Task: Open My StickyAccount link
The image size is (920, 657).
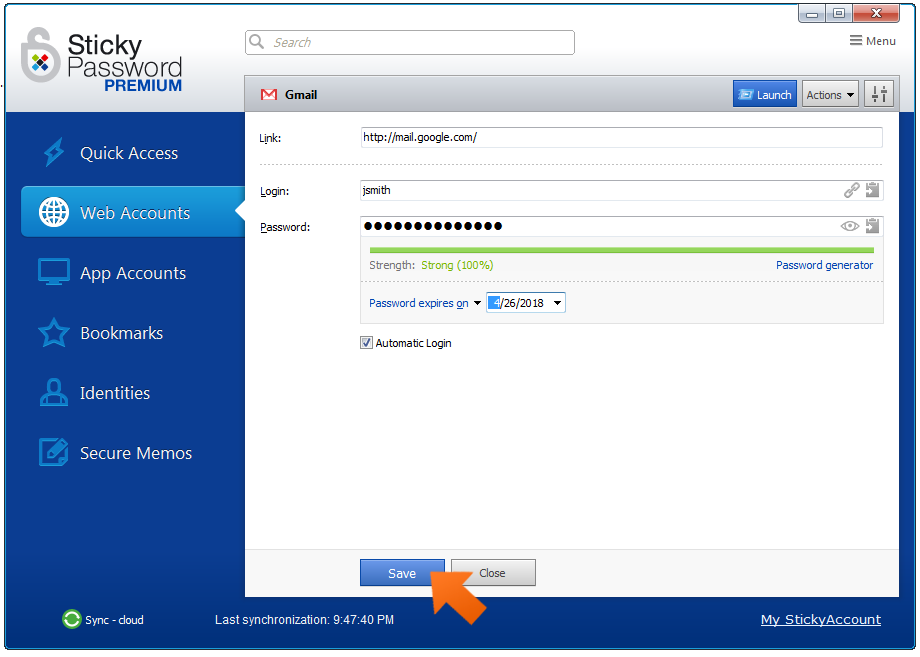Action: [820, 619]
